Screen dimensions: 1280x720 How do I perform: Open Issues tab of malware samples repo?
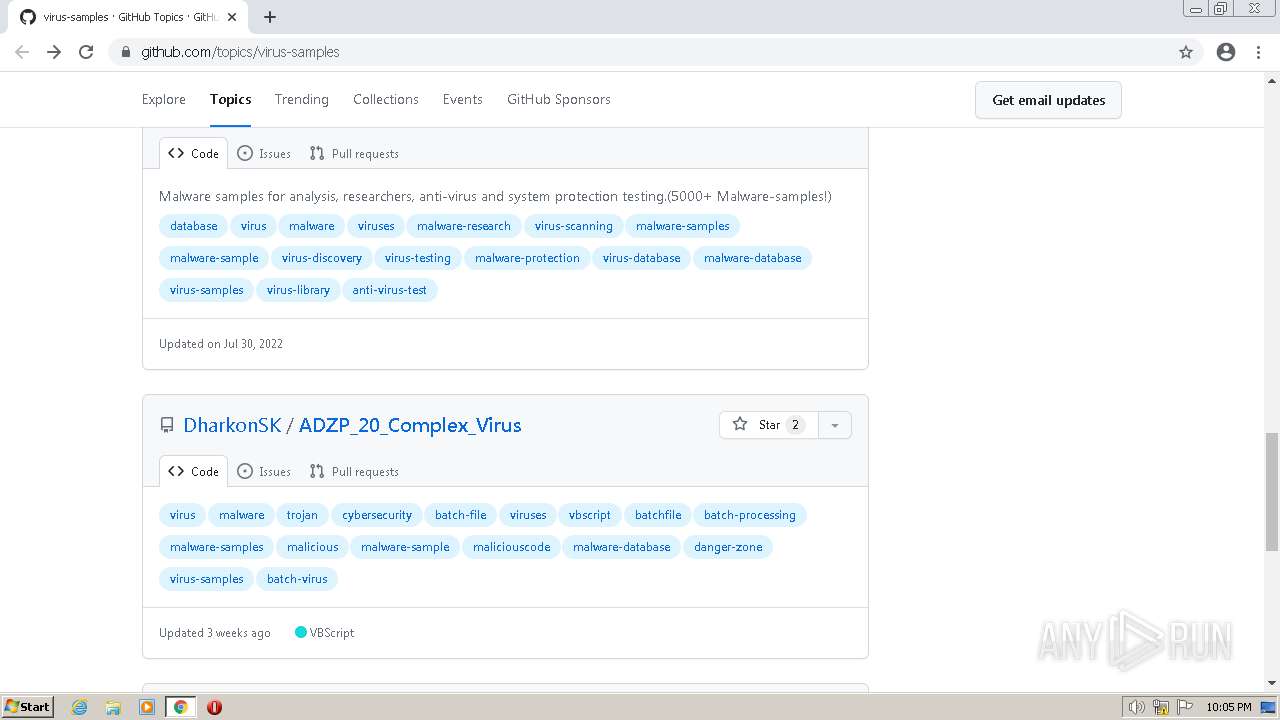[x=264, y=153]
